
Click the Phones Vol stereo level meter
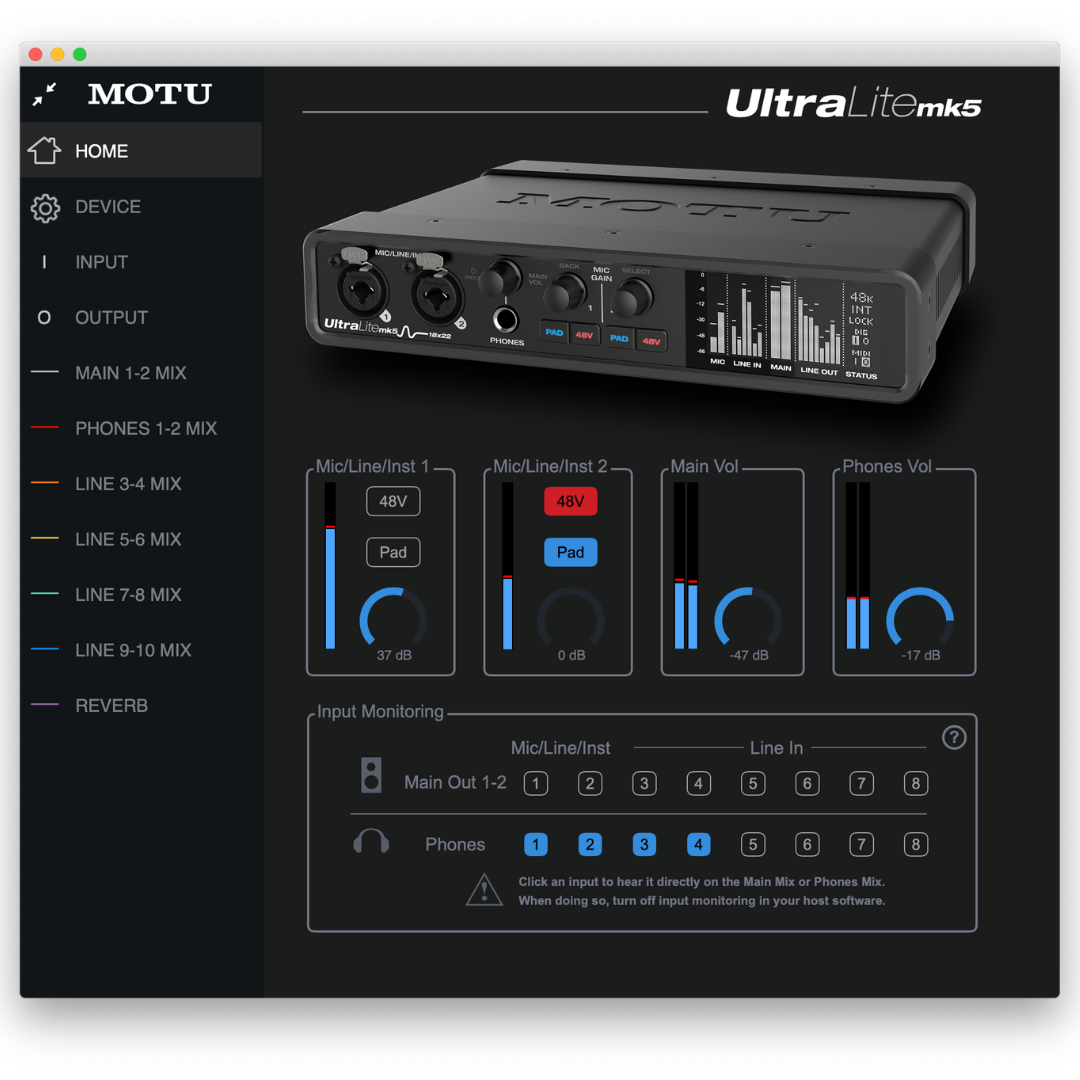click(x=858, y=565)
